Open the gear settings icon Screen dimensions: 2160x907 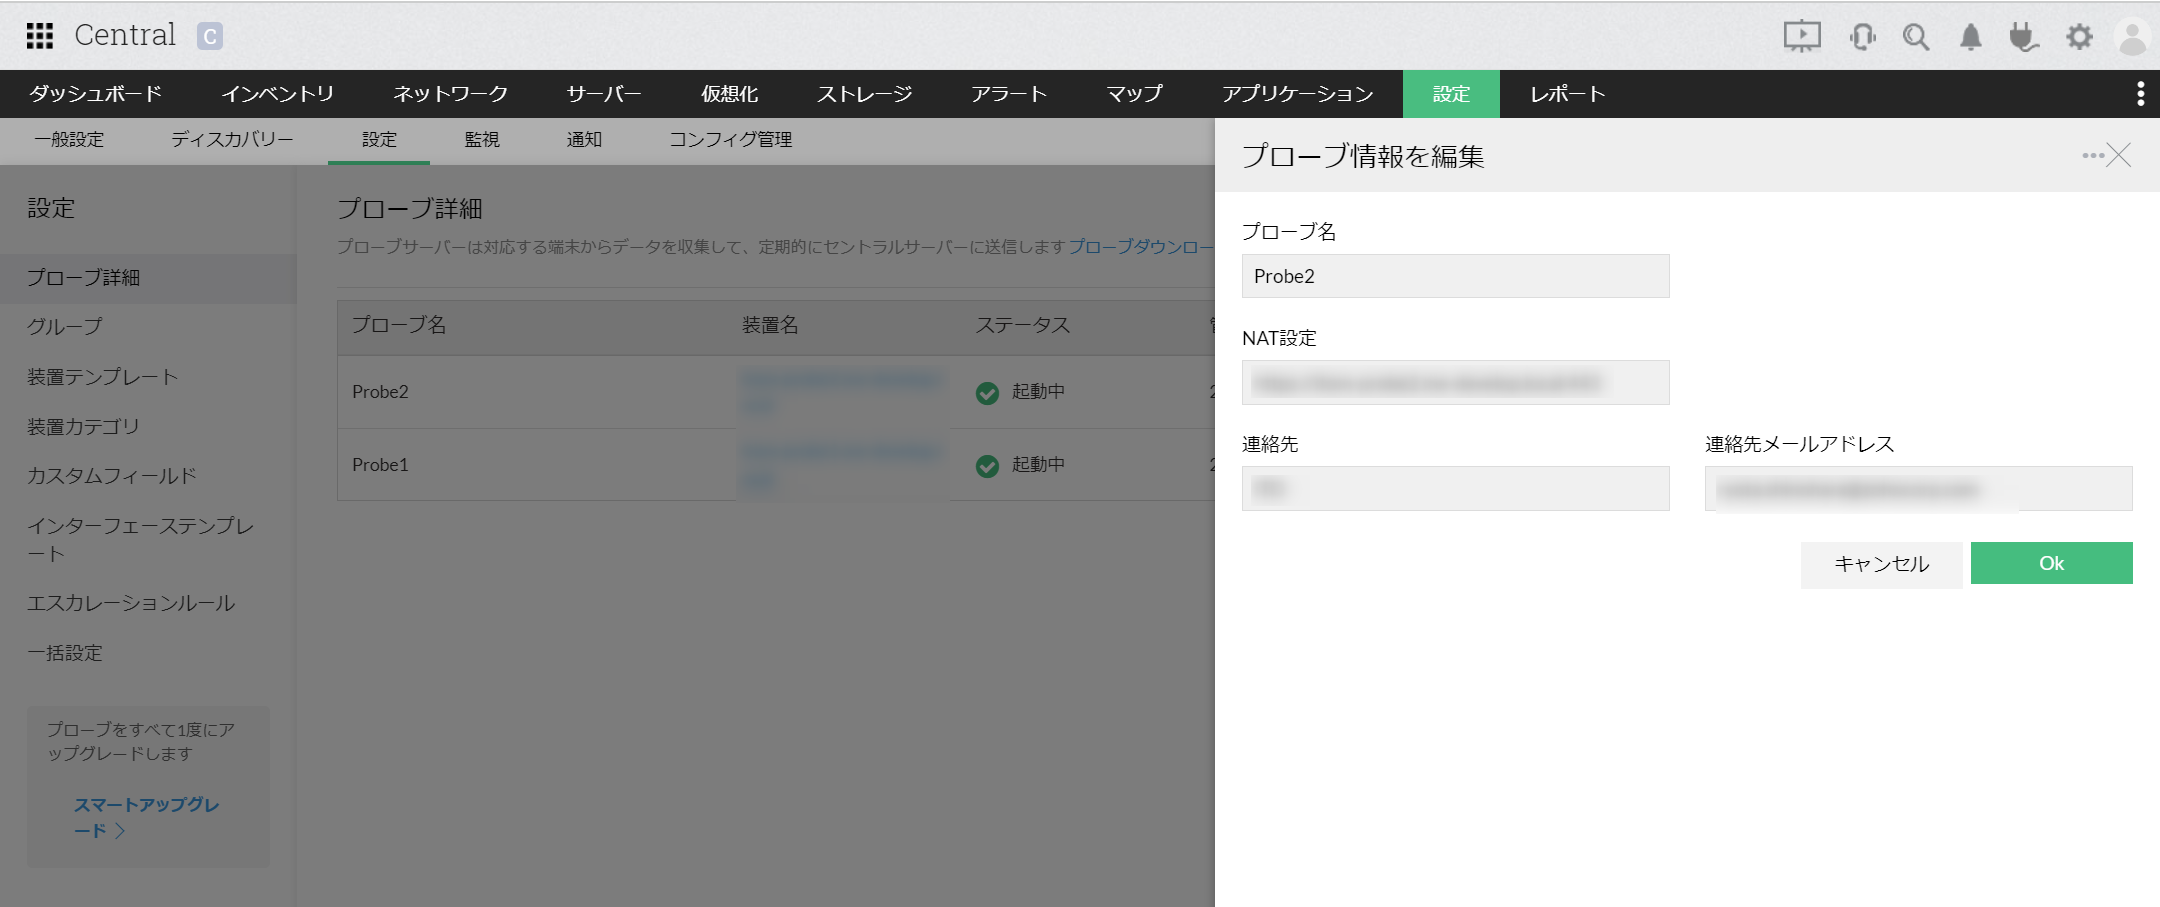(2079, 37)
